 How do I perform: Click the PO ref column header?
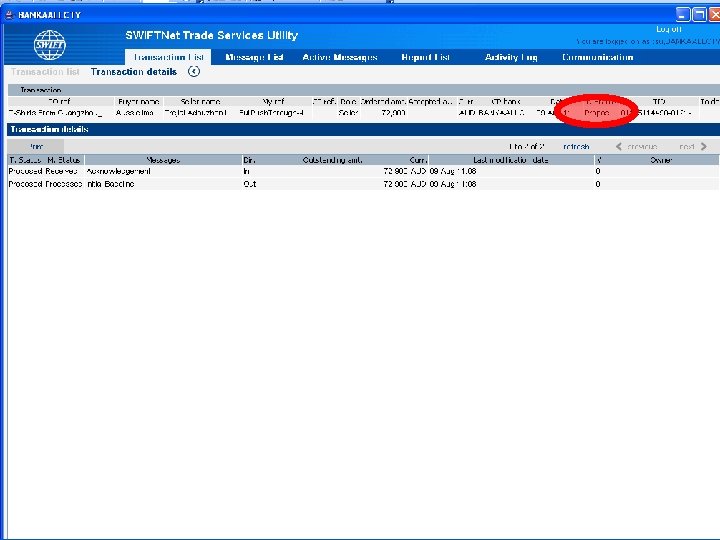[x=60, y=101]
